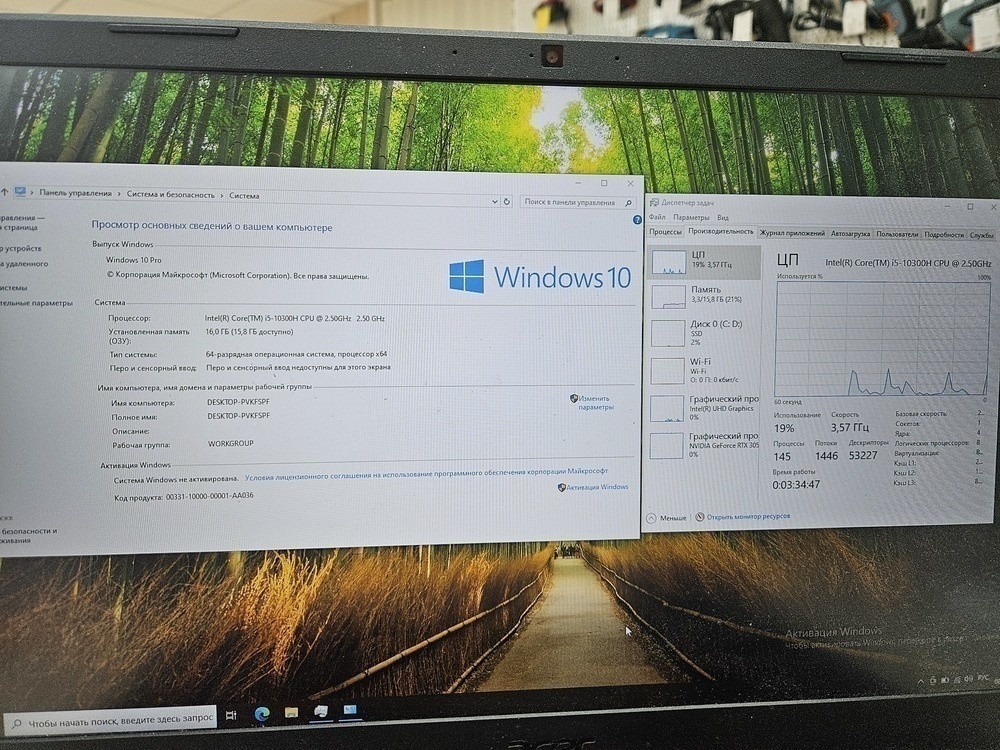Show hidden tray icons chevron
1000x750 pixels.
(x=920, y=682)
